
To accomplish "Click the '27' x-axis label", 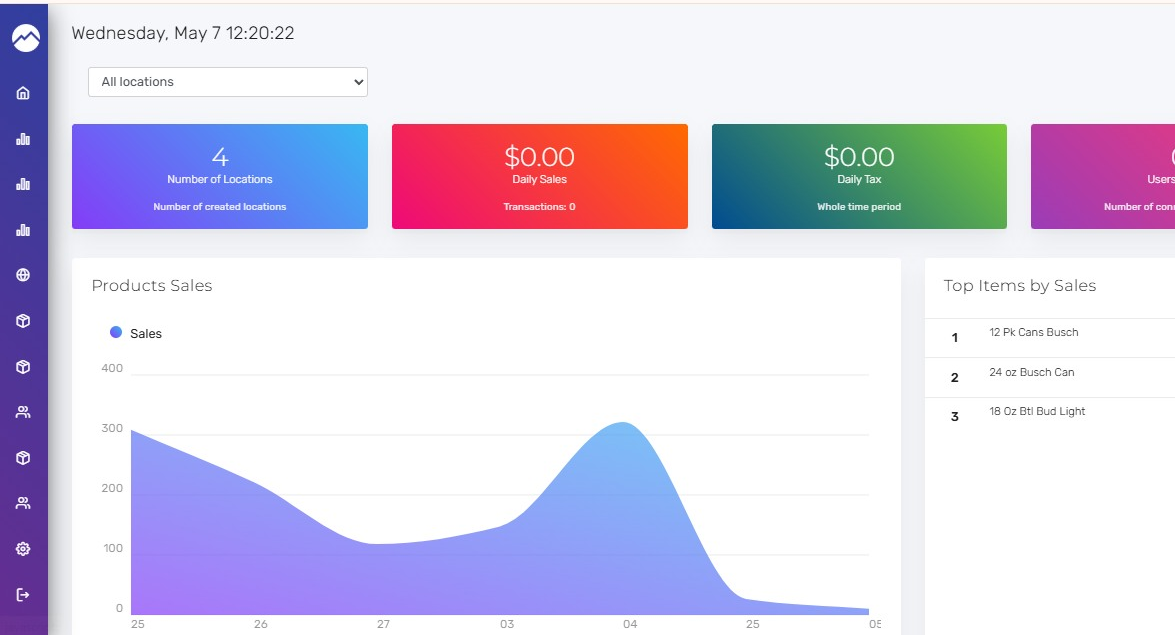I will click(384, 624).
